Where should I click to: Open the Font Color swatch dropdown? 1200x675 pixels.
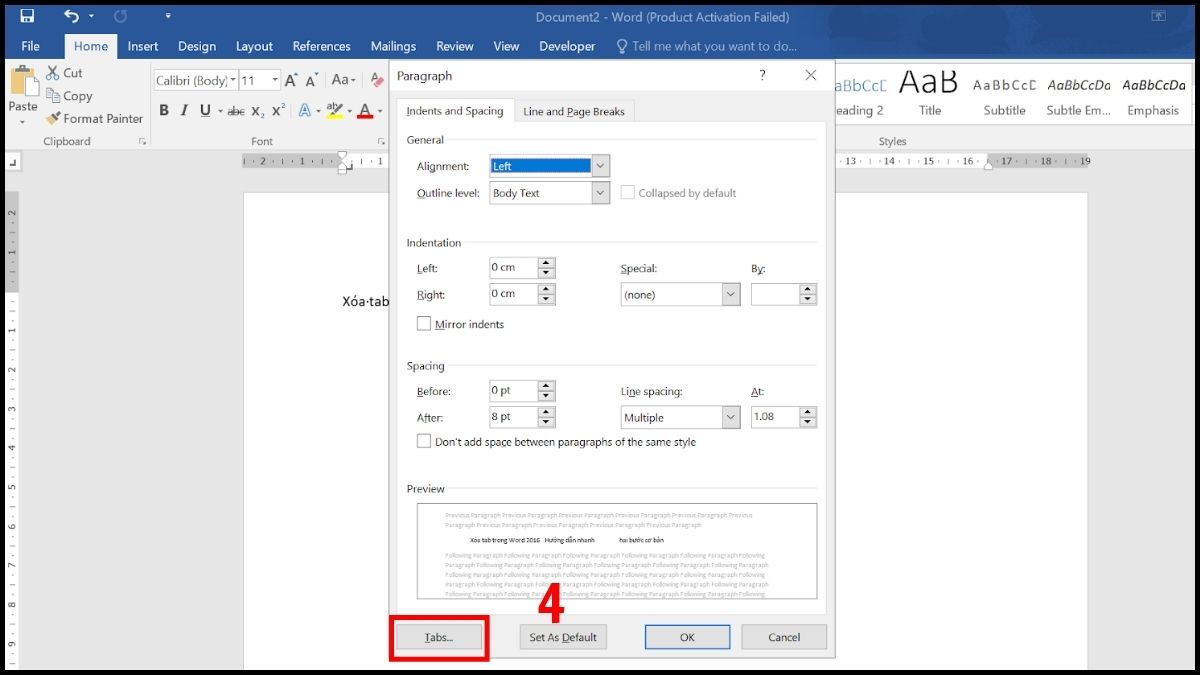pos(378,112)
